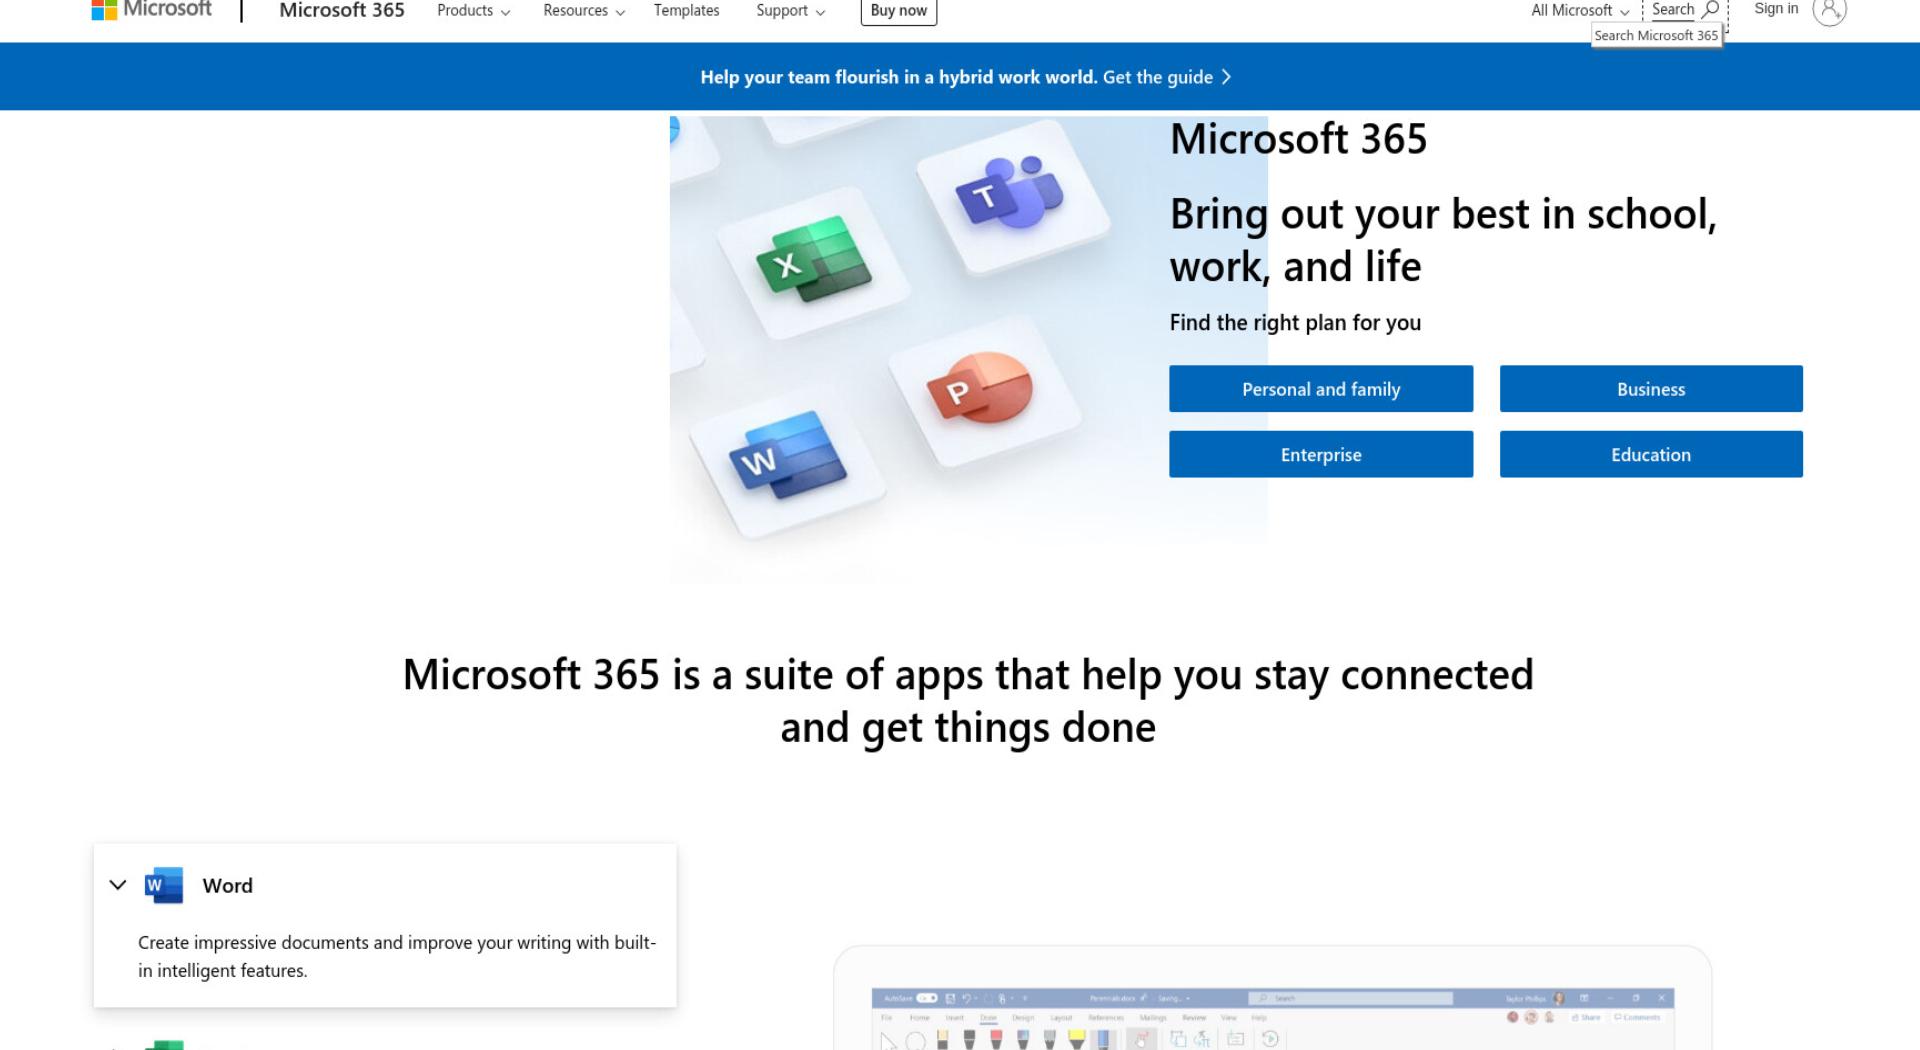The width and height of the screenshot is (1920, 1050).
Task: Click 'Bring out your best' headline
Action: [1443, 240]
